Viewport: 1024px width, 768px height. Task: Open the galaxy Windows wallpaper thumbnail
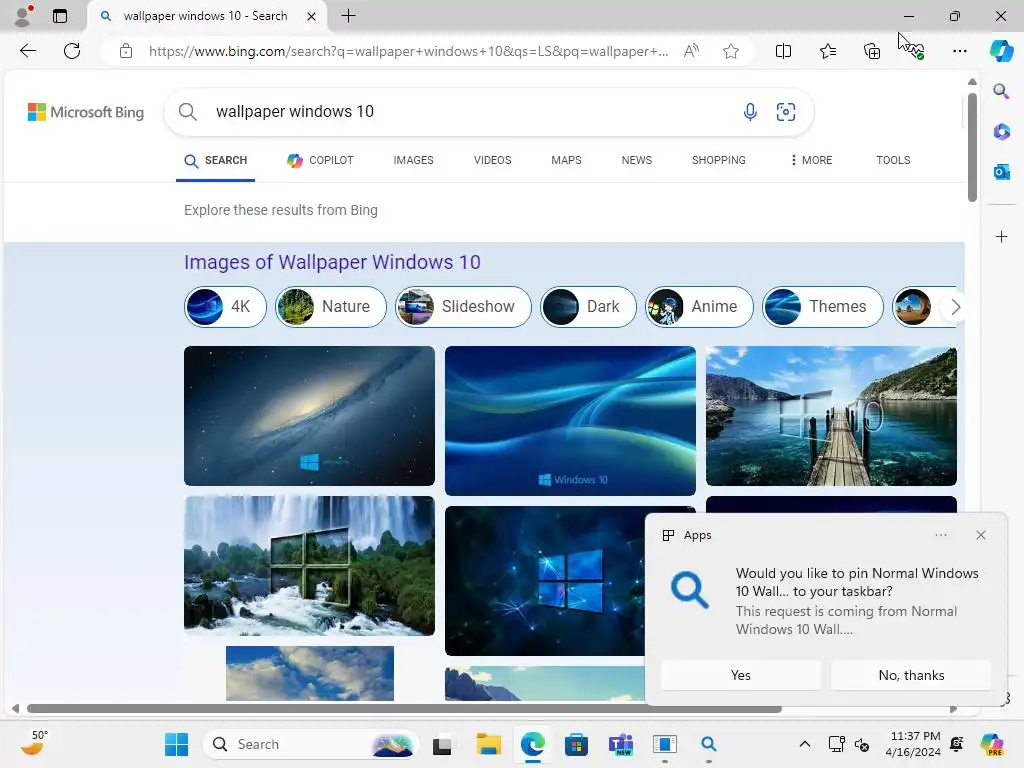pos(310,416)
